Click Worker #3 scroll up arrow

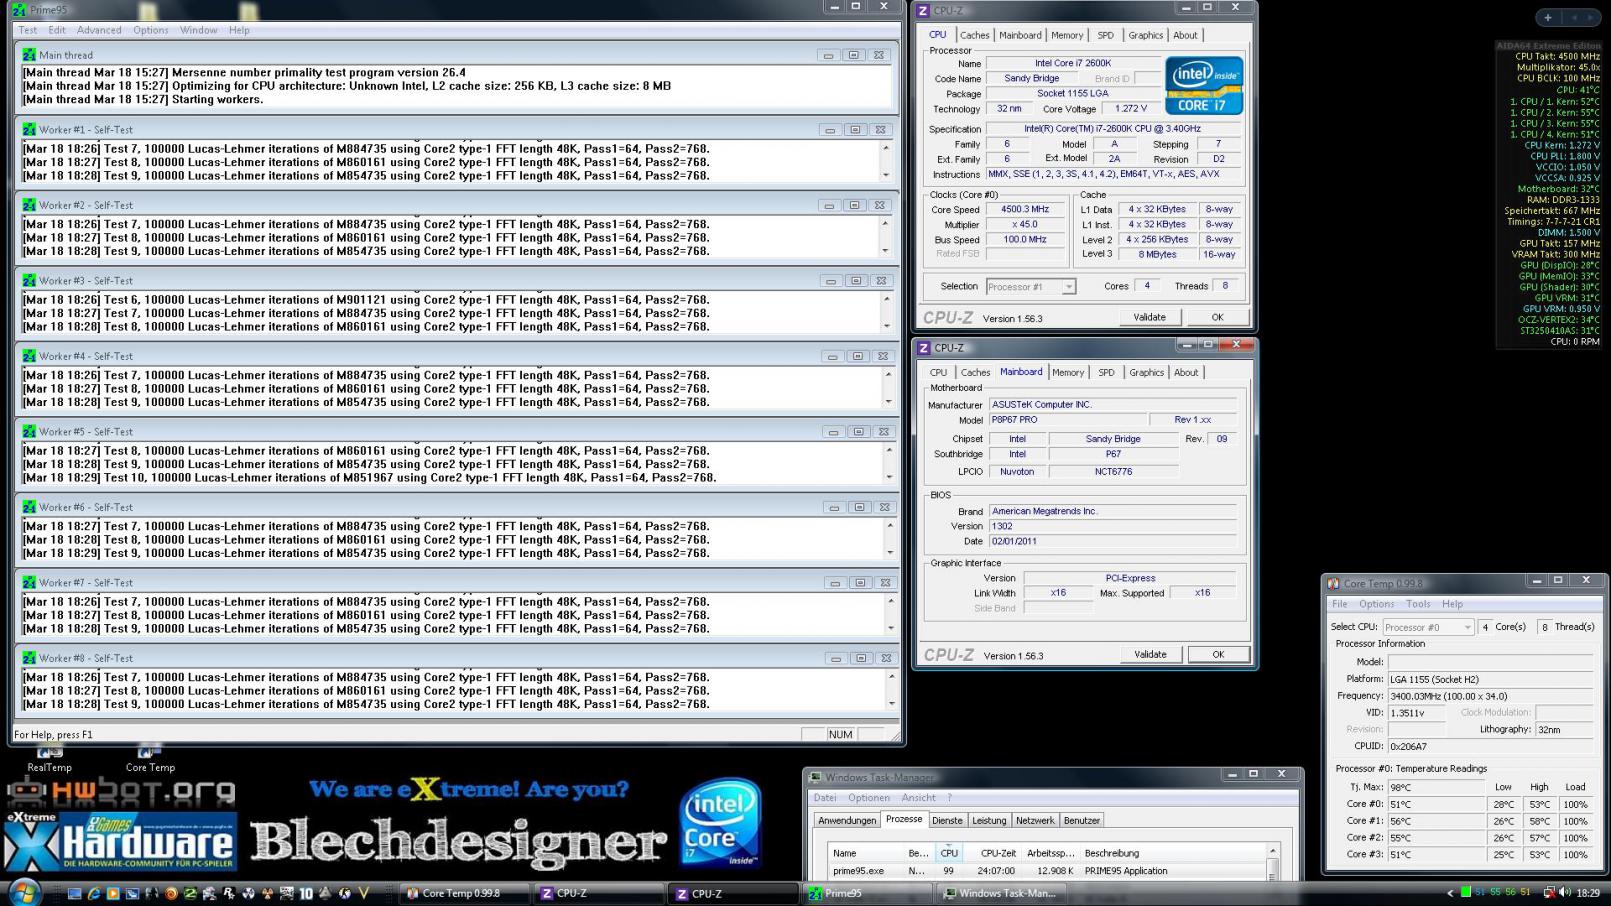887,299
